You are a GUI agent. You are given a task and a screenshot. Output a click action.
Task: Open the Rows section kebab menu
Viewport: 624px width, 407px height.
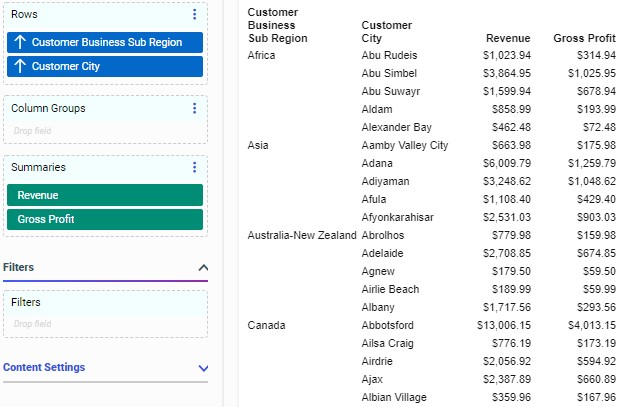pyautogui.click(x=194, y=15)
